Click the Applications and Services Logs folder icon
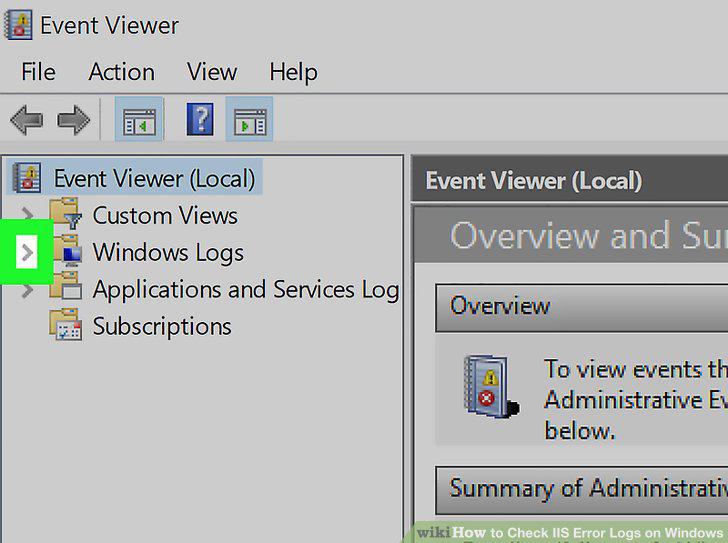 65,286
